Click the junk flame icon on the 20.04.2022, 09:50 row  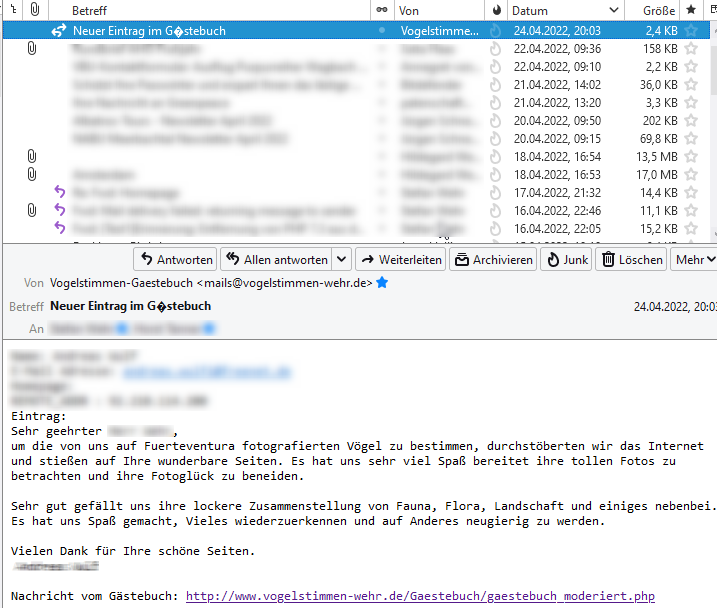pos(495,121)
